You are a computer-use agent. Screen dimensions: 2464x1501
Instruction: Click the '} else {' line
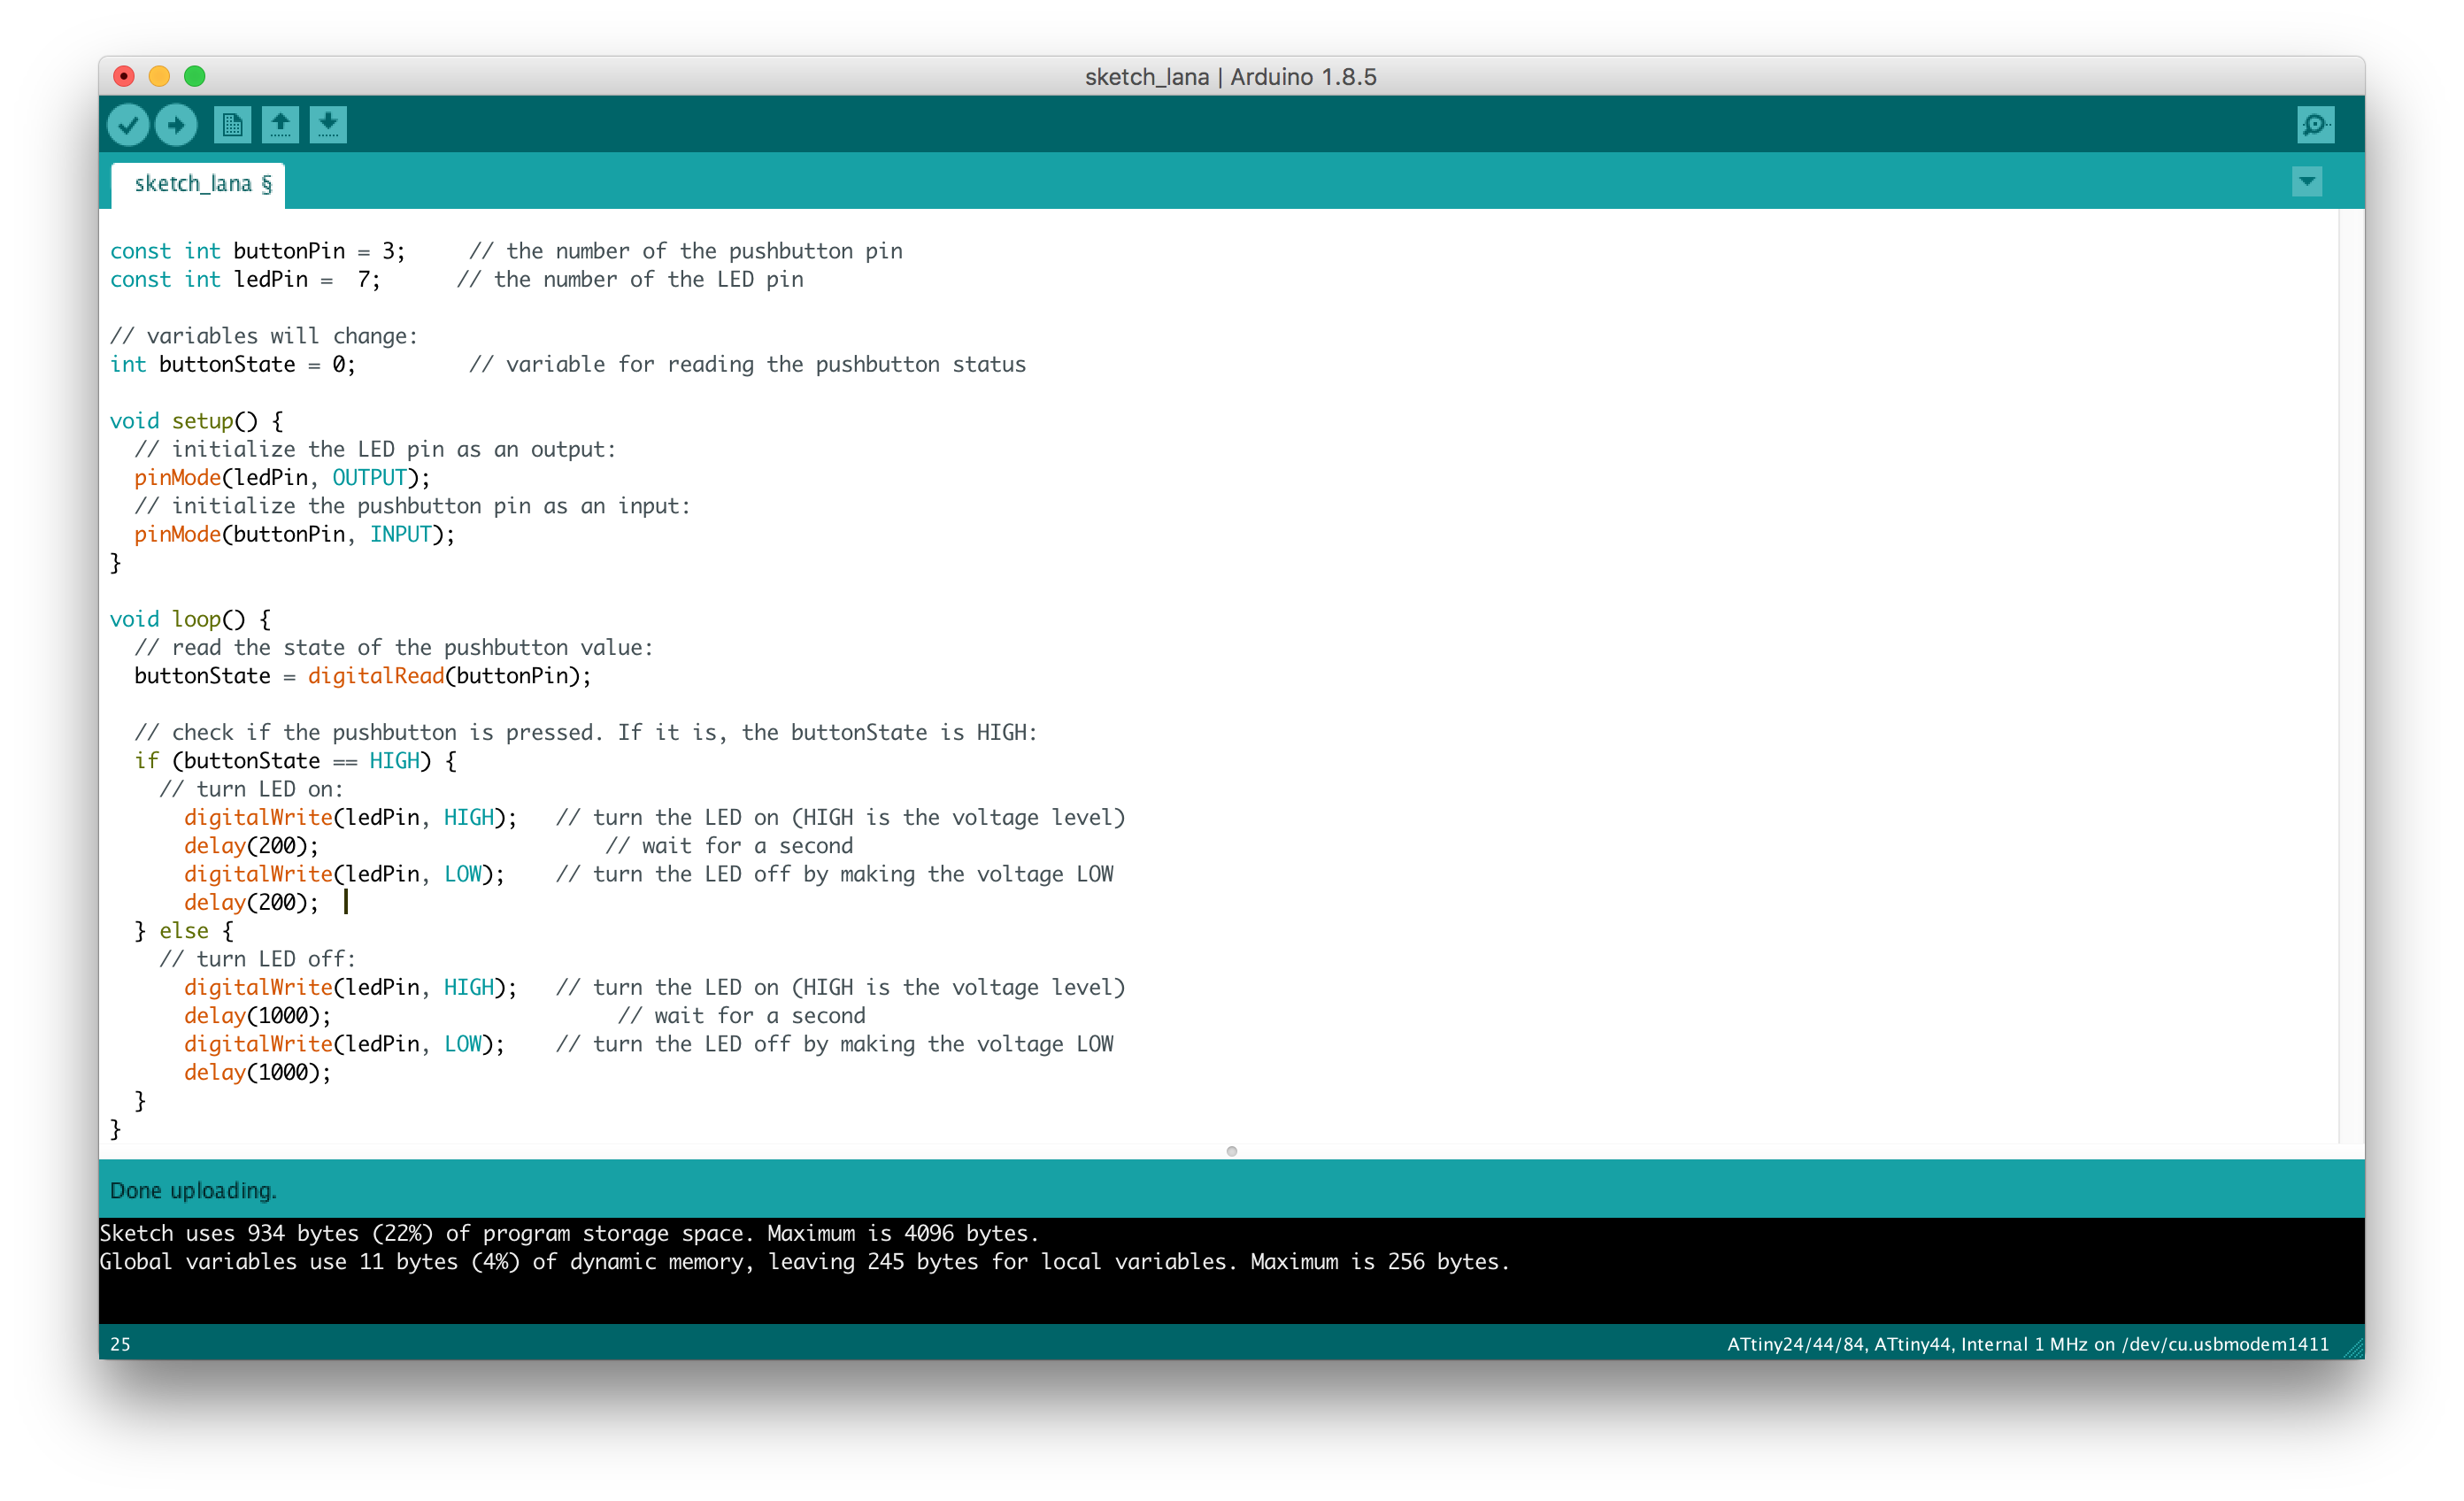pyautogui.click(x=184, y=931)
